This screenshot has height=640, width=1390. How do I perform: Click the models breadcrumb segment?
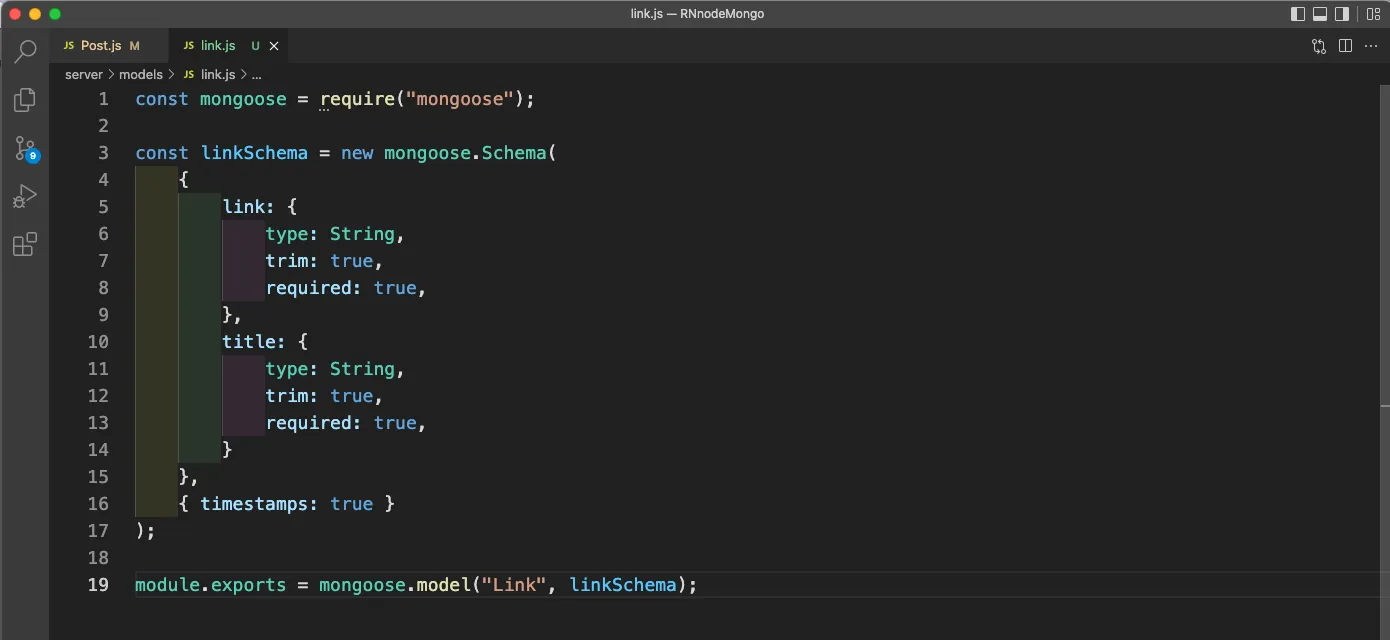141,74
